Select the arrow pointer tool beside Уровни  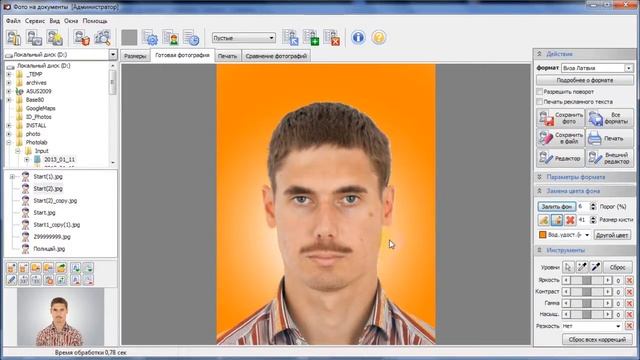(568, 267)
